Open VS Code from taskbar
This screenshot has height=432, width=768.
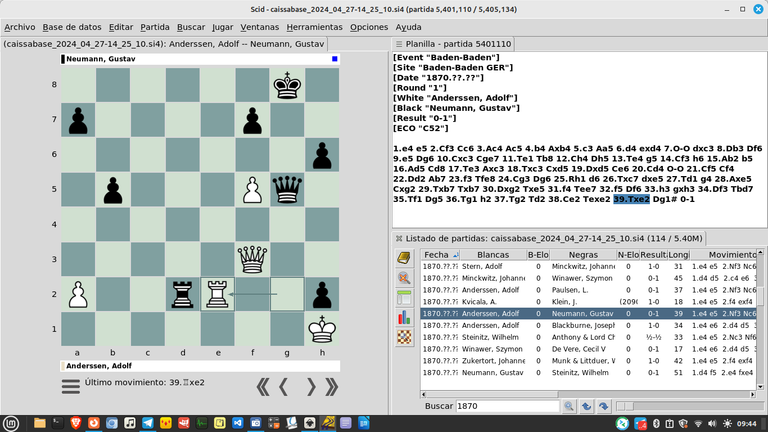[238, 423]
